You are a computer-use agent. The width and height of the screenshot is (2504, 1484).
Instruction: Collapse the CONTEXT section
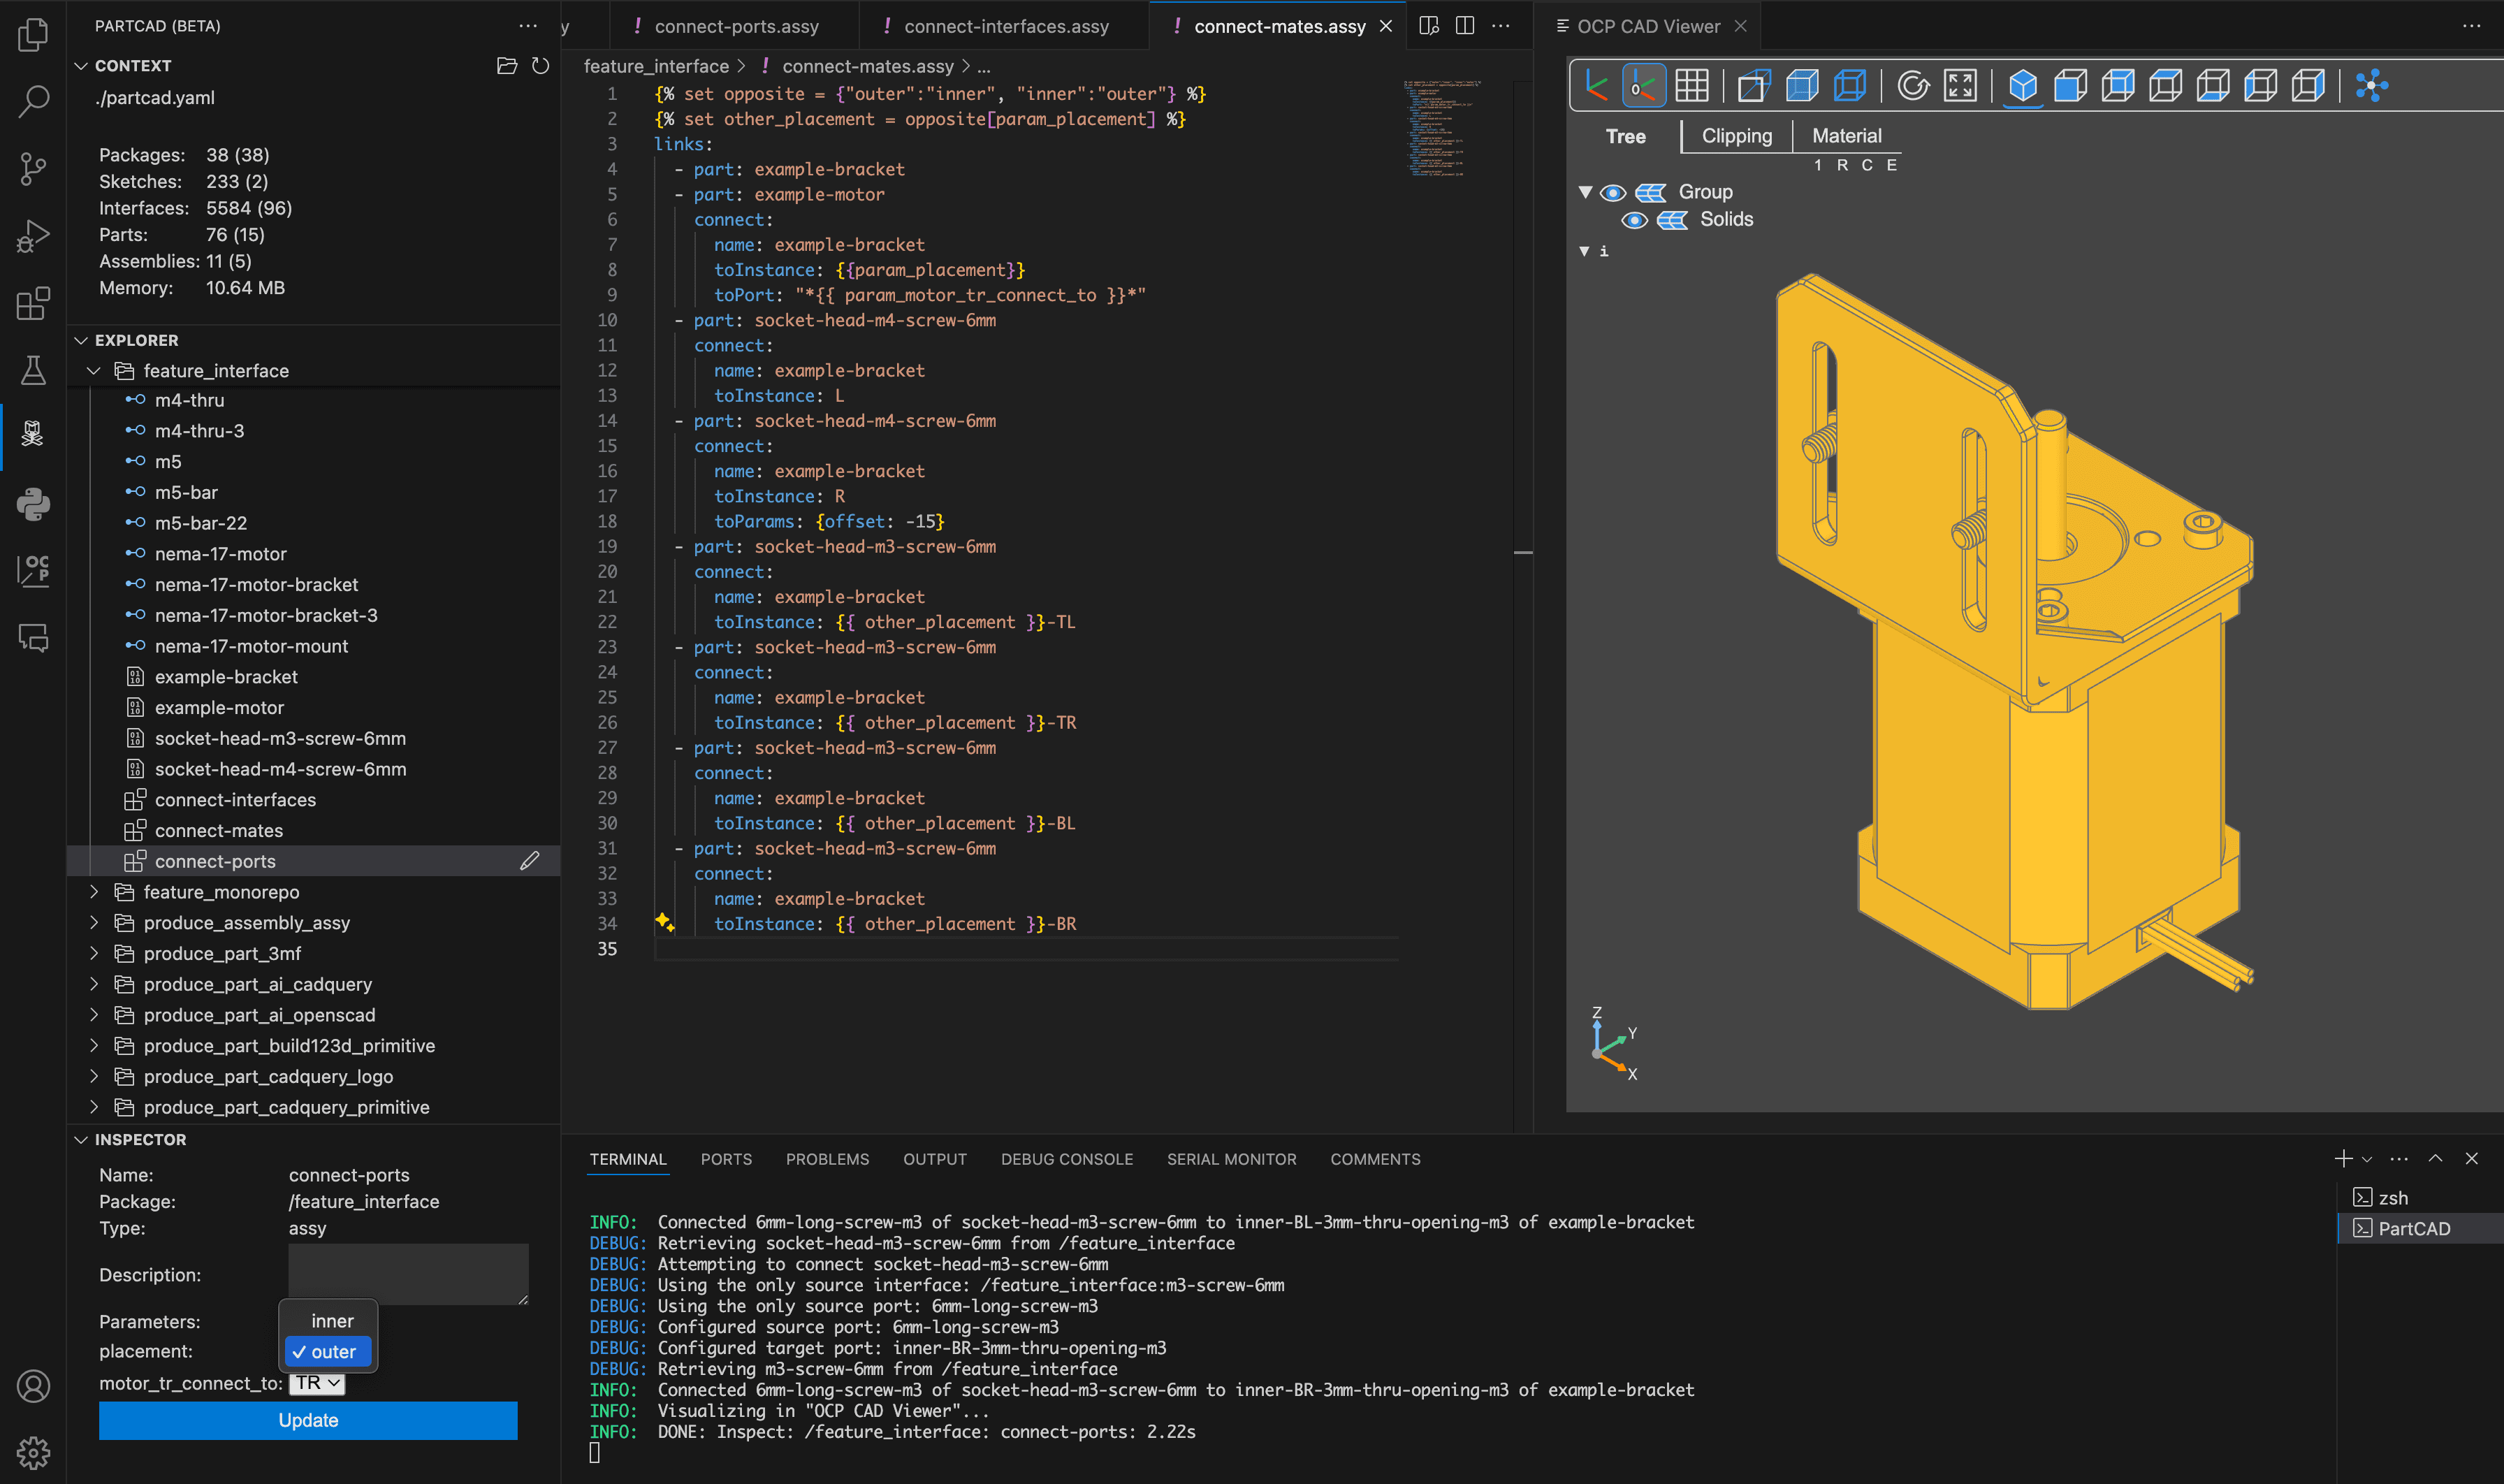point(81,66)
